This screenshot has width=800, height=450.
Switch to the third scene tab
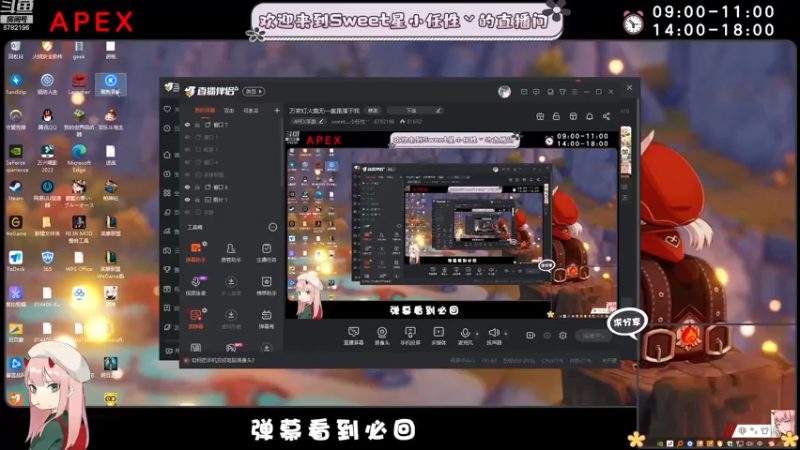(x=251, y=110)
